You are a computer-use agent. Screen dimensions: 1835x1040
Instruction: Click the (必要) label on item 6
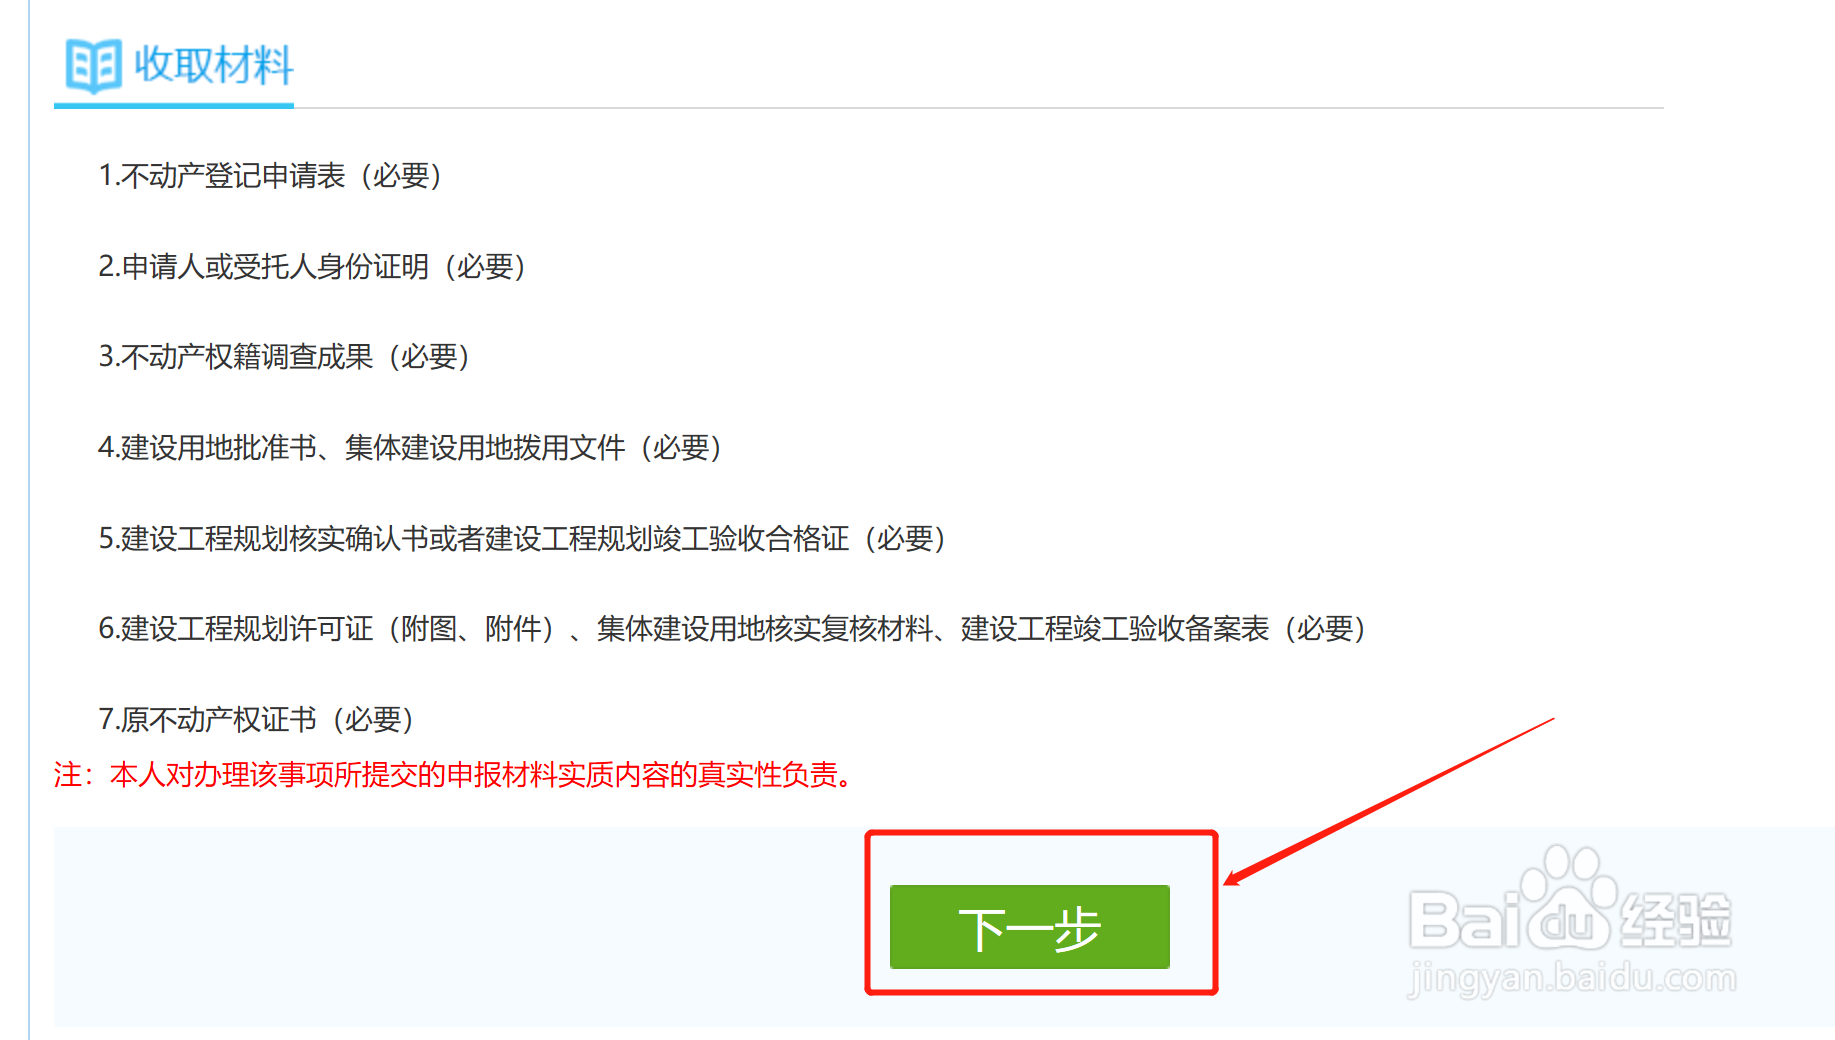point(1325,629)
